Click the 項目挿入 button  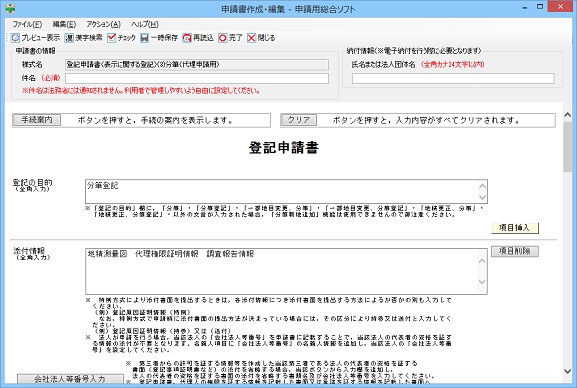[x=515, y=228]
